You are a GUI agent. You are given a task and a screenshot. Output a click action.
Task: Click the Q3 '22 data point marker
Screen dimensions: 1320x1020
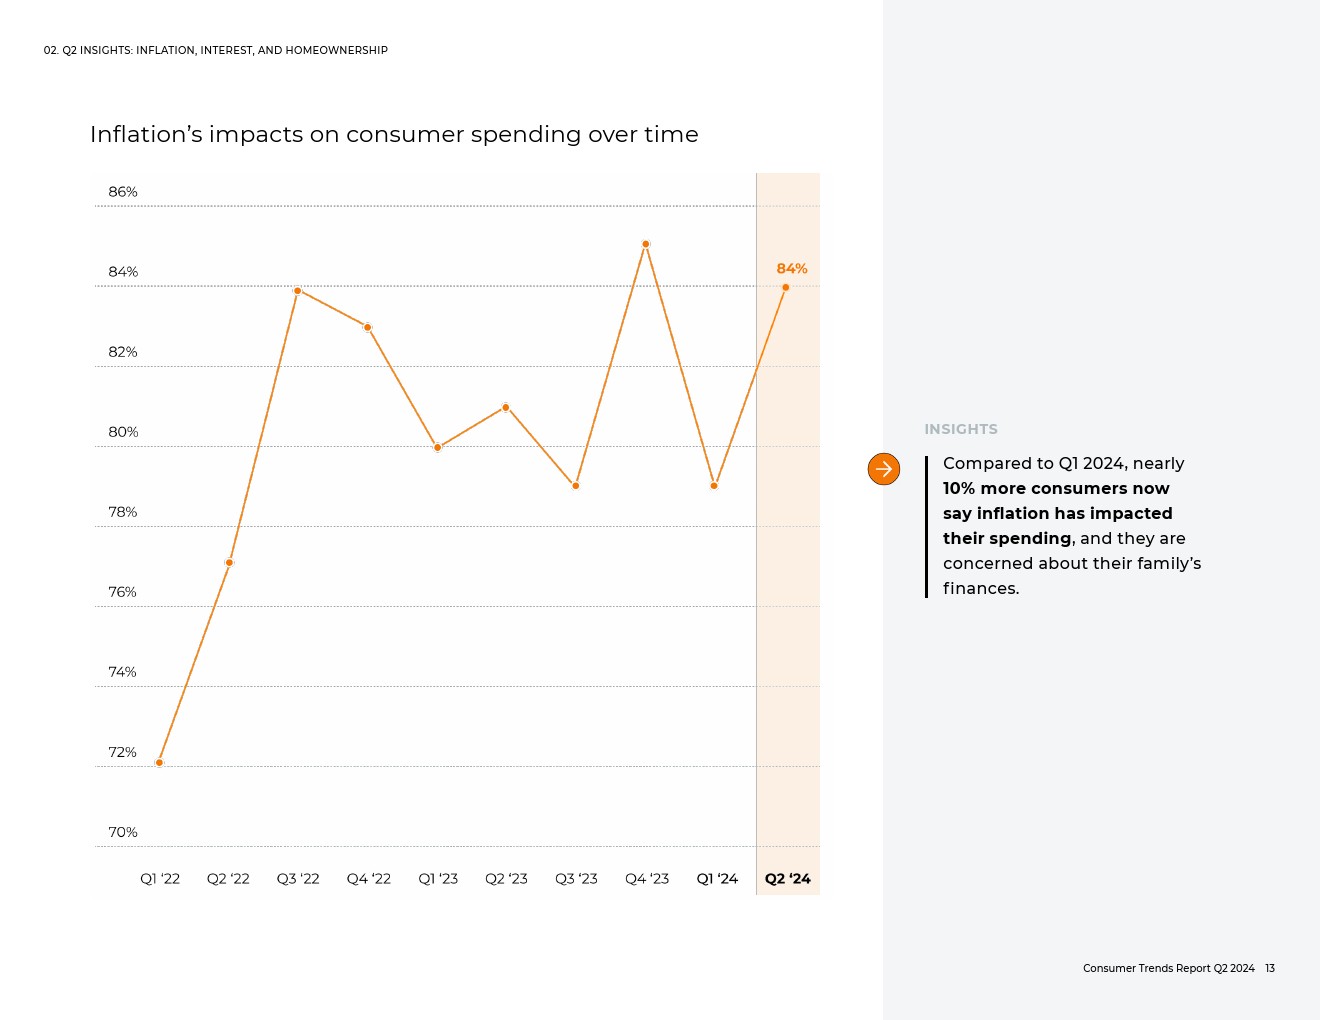(x=298, y=291)
